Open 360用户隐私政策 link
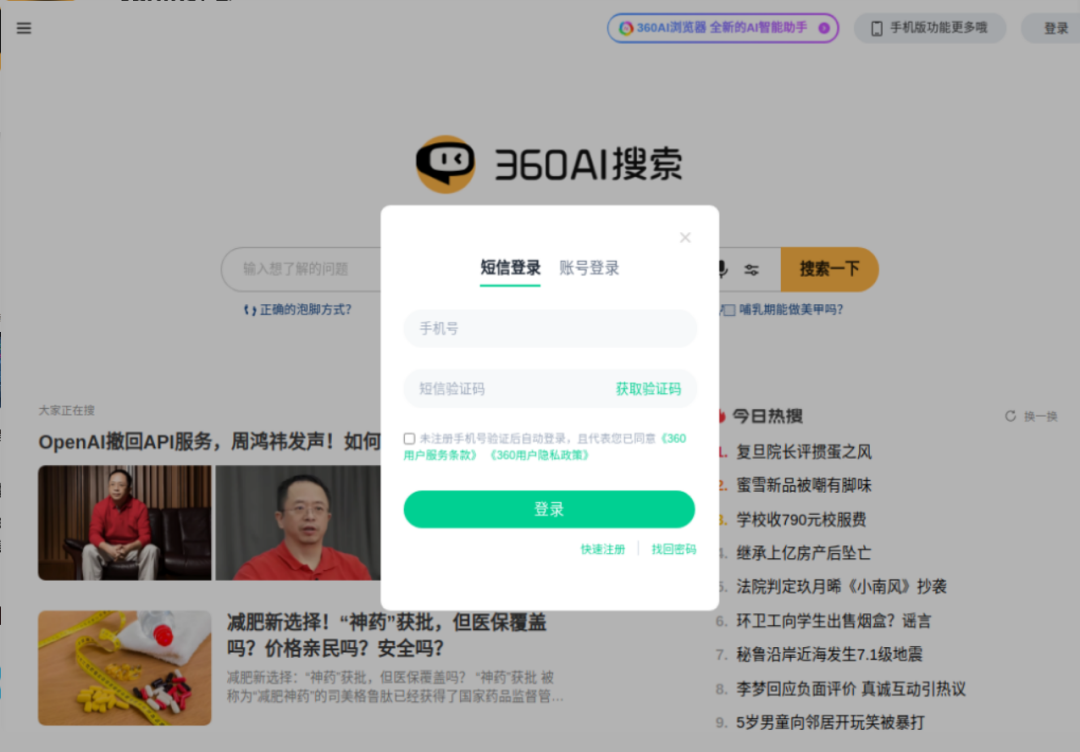 click(539, 455)
